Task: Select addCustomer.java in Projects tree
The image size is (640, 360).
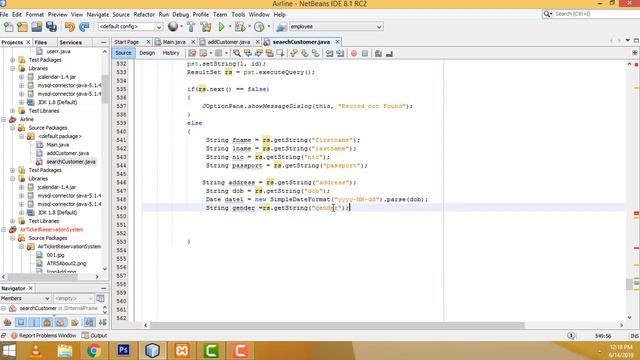Action: click(67, 153)
